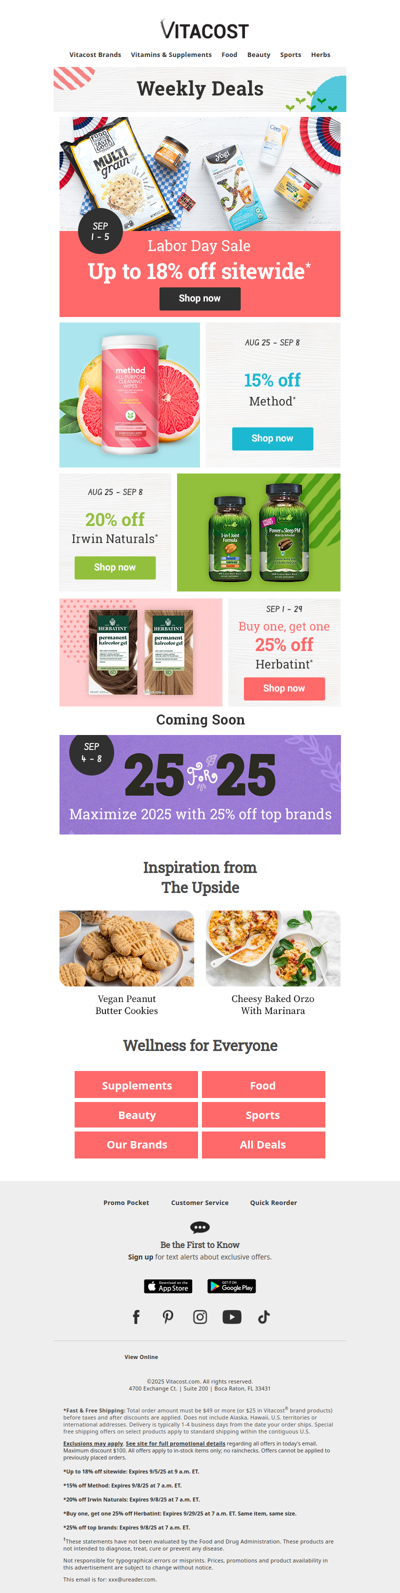This screenshot has width=400, height=1593.
Task: Open the TikTok icon link
Action: (x=264, y=1317)
